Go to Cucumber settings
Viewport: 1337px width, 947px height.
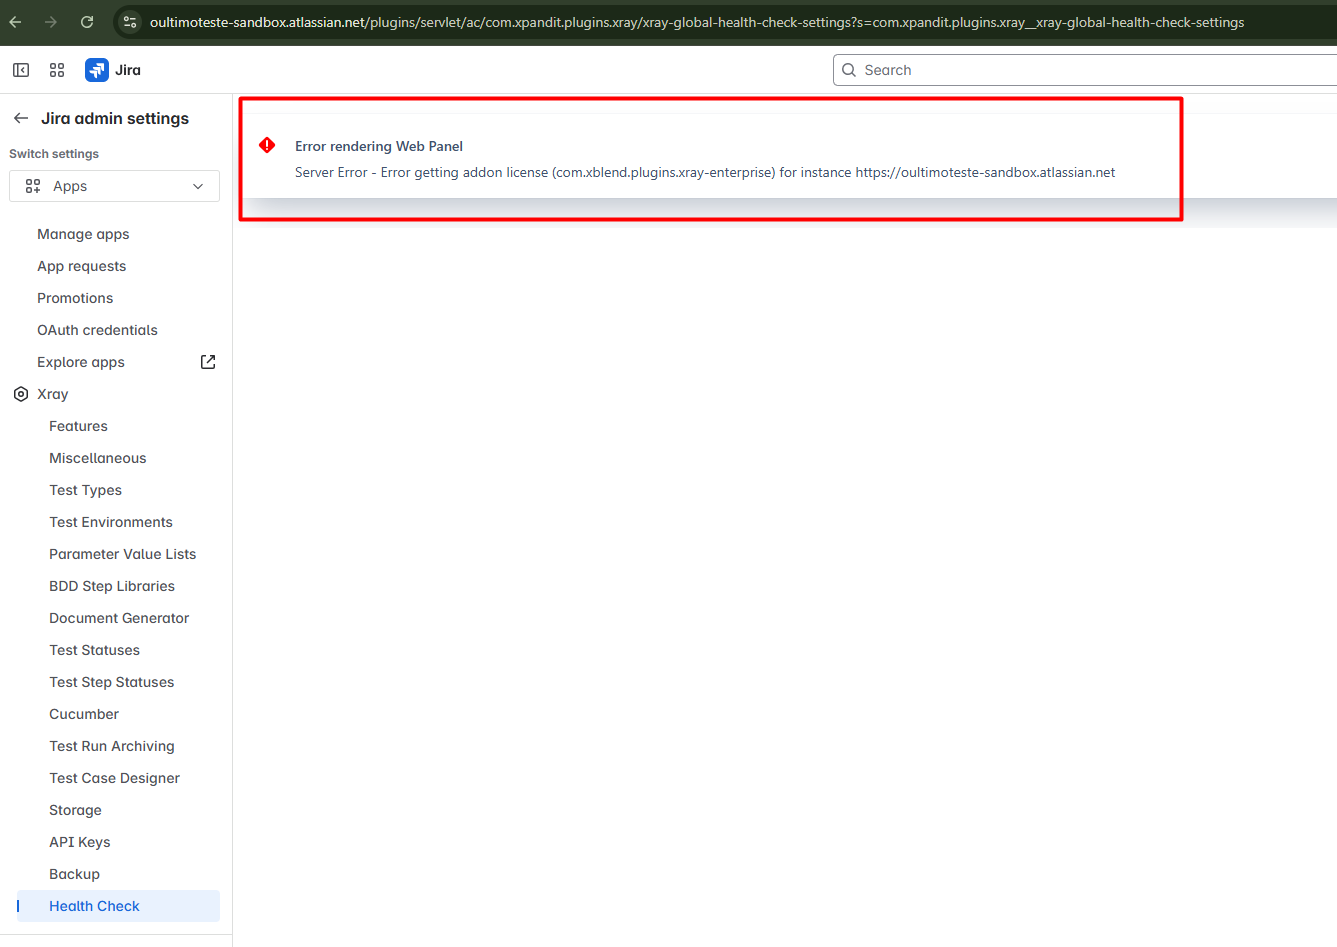(x=84, y=714)
